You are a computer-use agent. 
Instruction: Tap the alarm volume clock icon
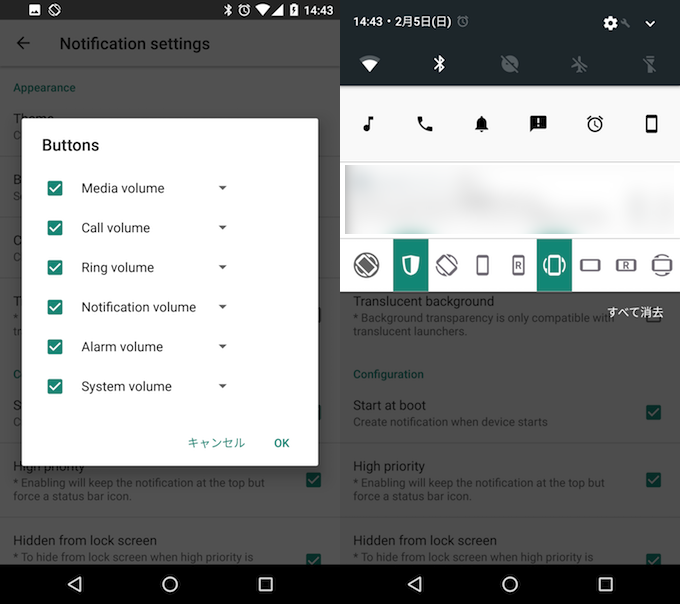pos(595,124)
